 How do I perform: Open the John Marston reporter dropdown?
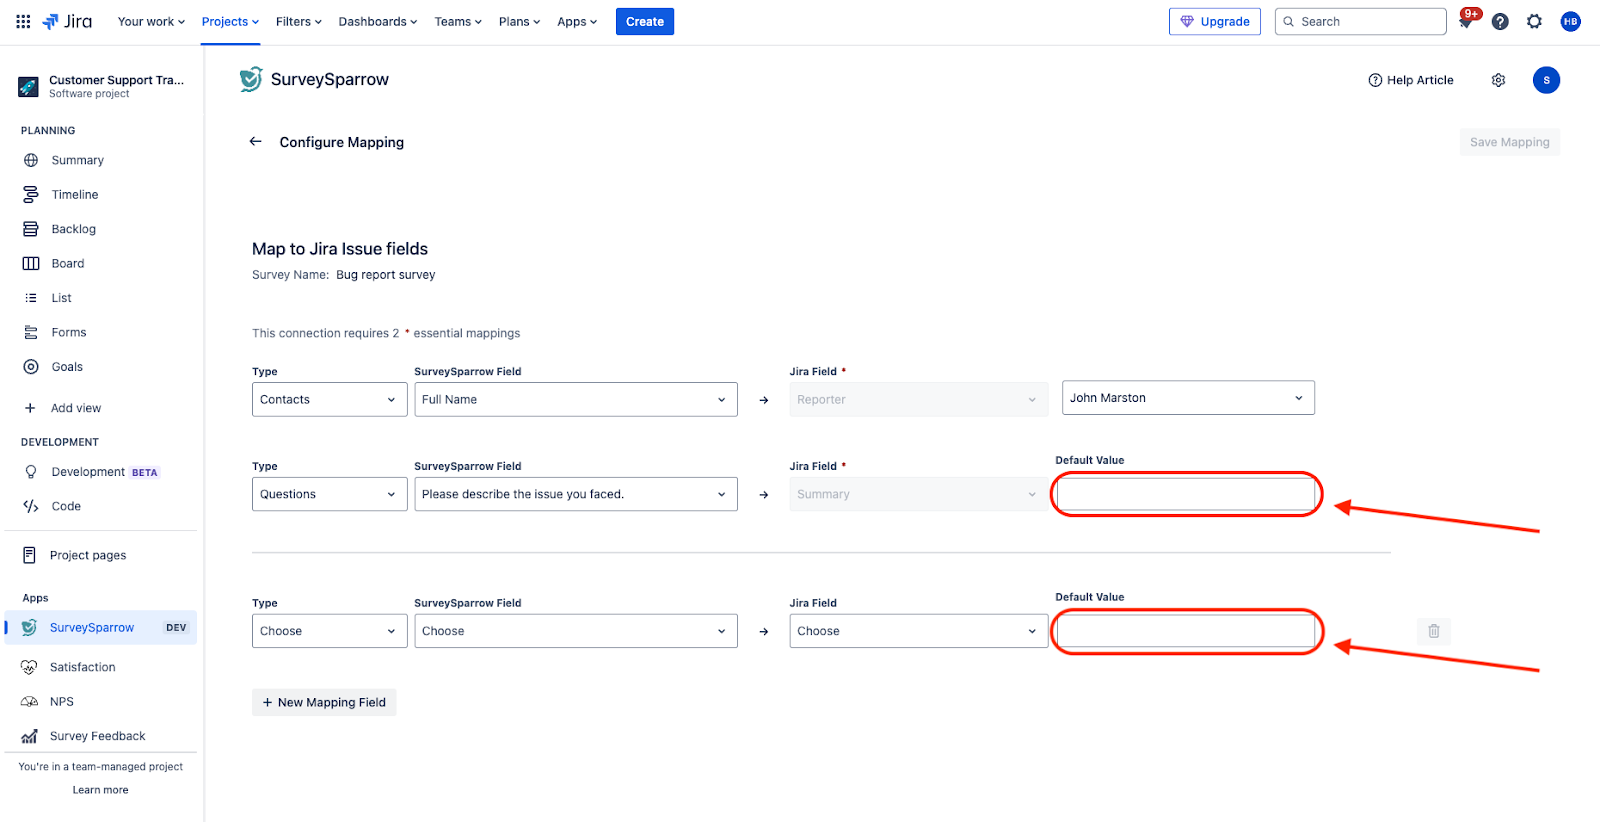(x=1187, y=398)
